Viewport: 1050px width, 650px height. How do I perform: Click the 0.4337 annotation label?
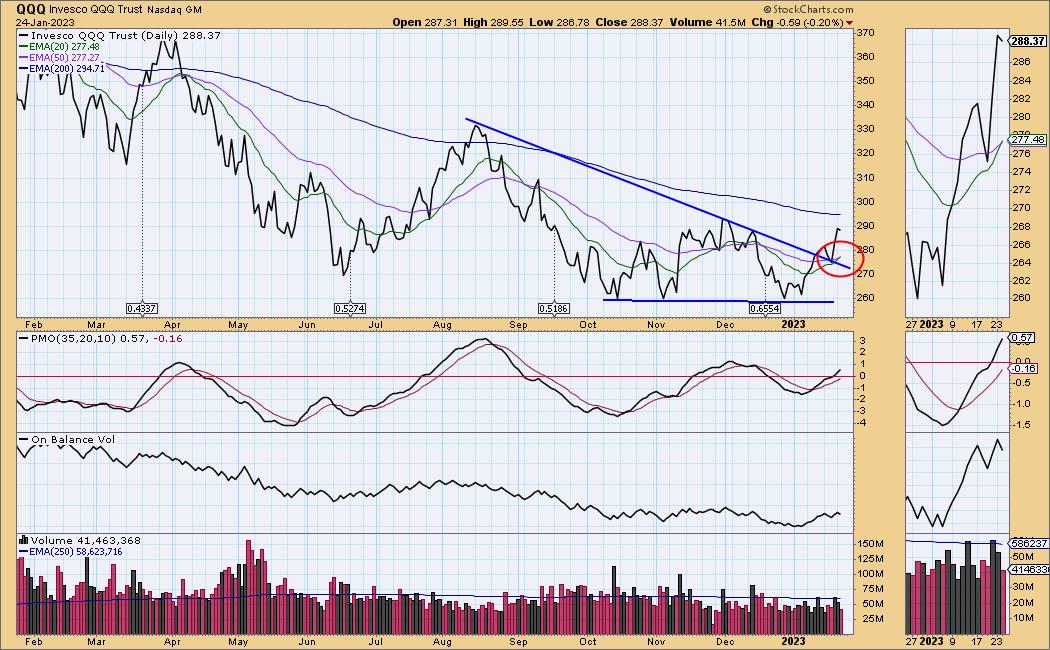142,309
